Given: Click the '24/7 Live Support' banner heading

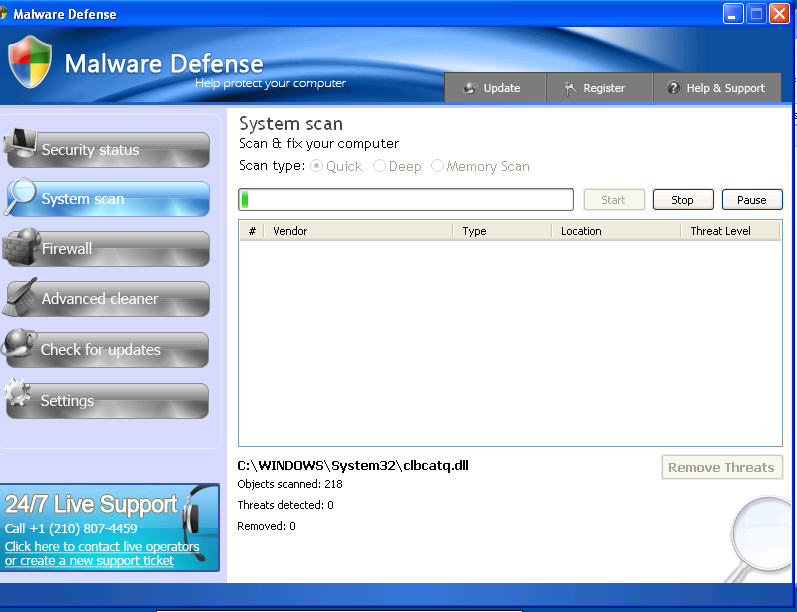Looking at the screenshot, I should pyautogui.click(x=91, y=505).
